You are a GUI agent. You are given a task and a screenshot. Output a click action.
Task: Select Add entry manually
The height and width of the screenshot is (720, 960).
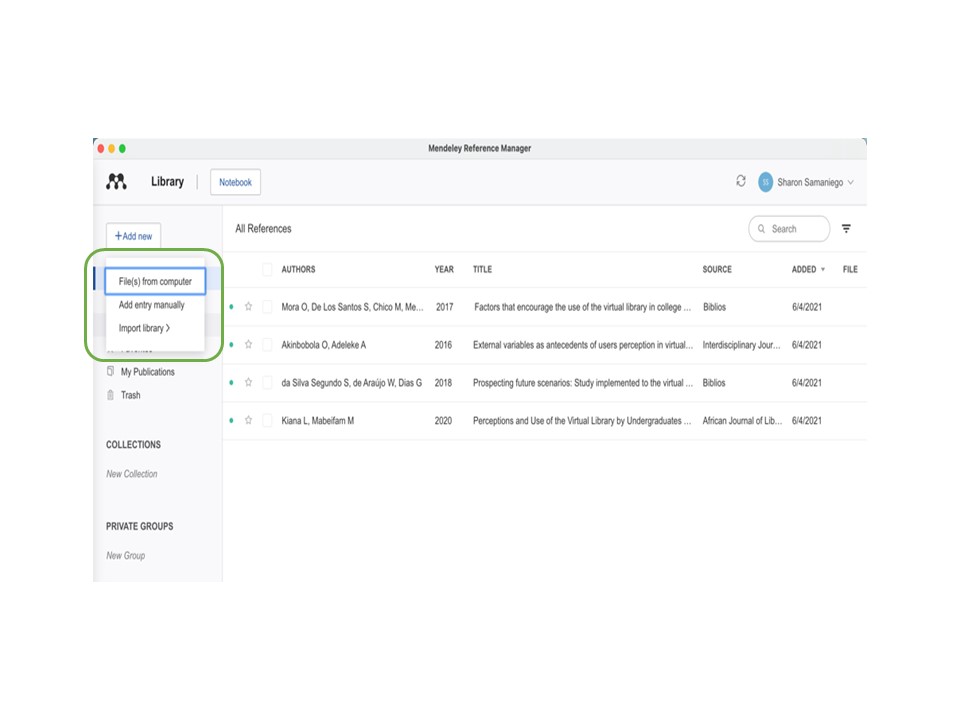tap(151, 305)
